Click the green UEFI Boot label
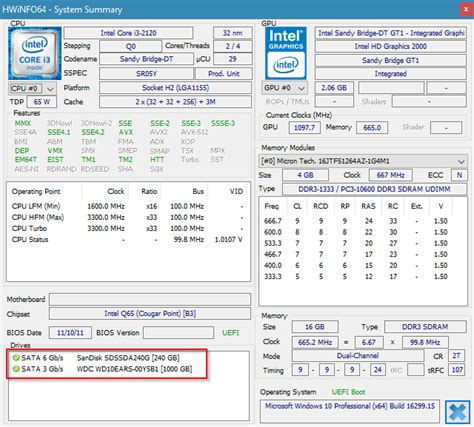 (348, 392)
